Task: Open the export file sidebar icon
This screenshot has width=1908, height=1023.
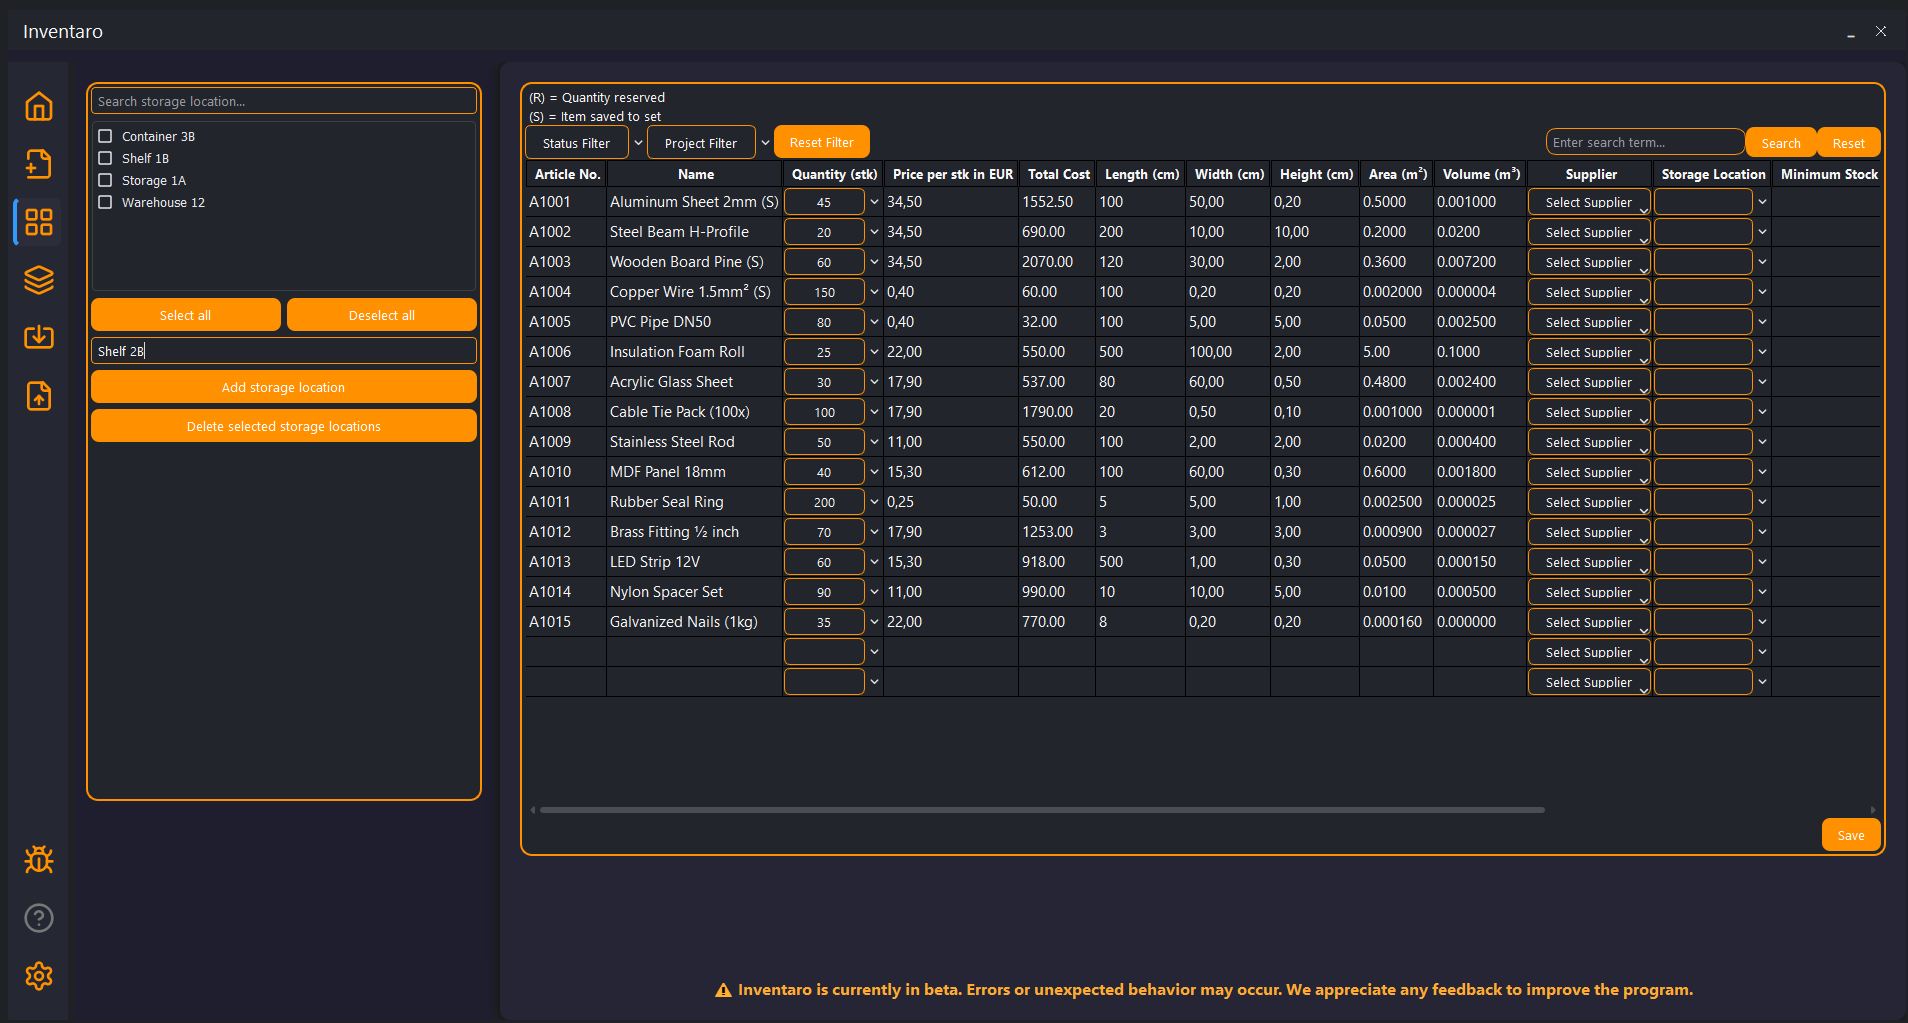Action: coord(39,396)
